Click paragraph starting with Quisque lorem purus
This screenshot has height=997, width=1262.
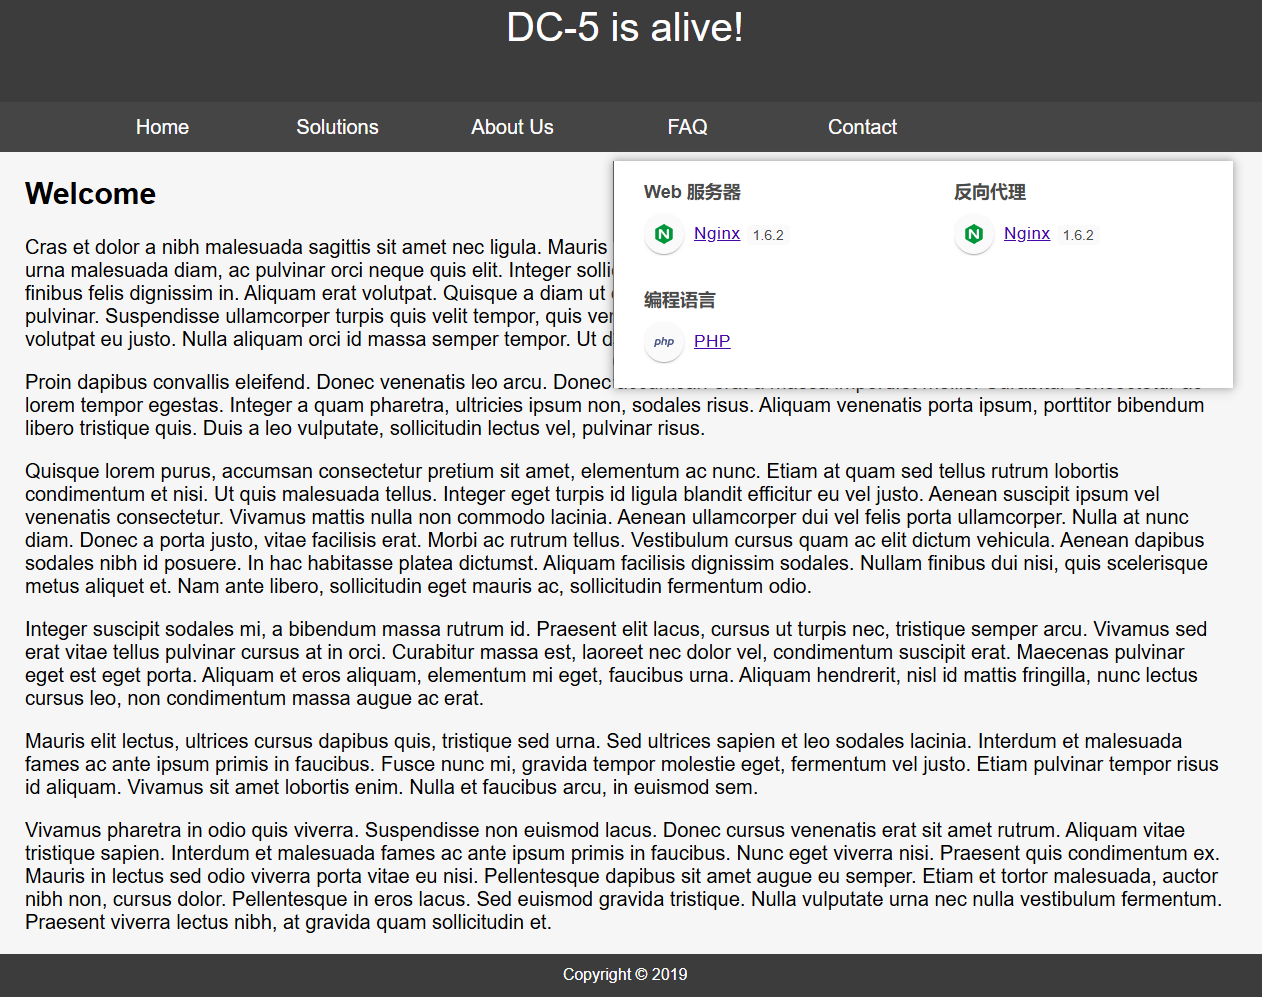(618, 528)
